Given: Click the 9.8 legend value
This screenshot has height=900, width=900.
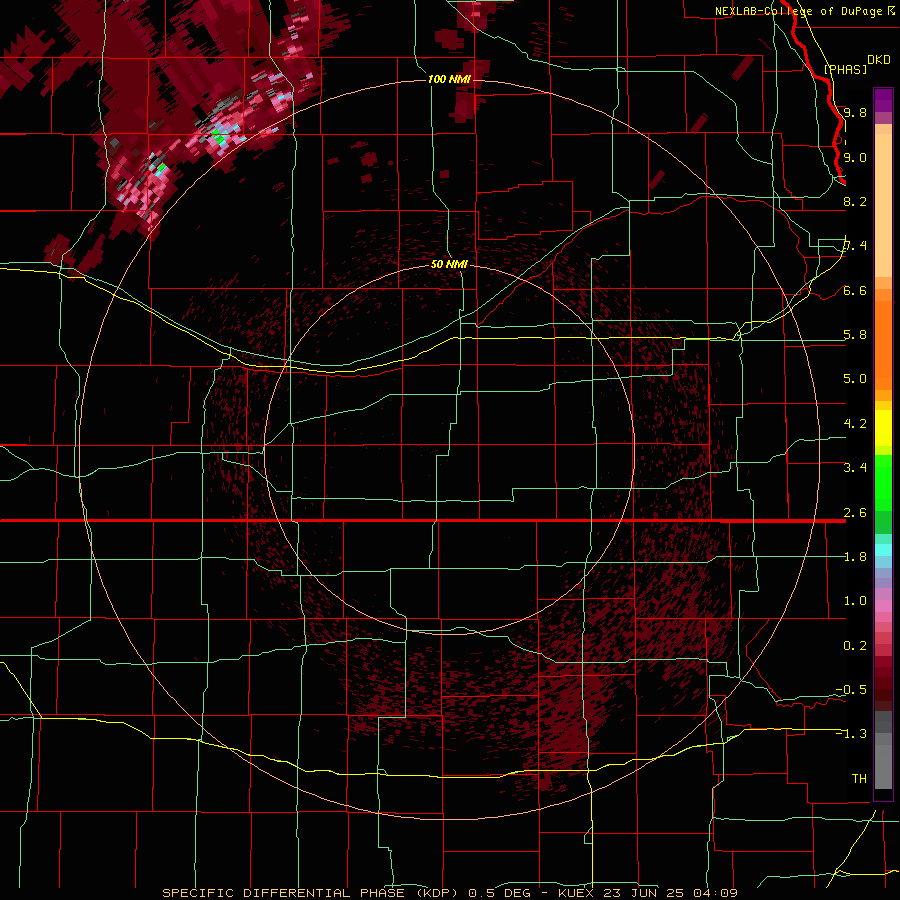Looking at the screenshot, I should (x=855, y=112).
